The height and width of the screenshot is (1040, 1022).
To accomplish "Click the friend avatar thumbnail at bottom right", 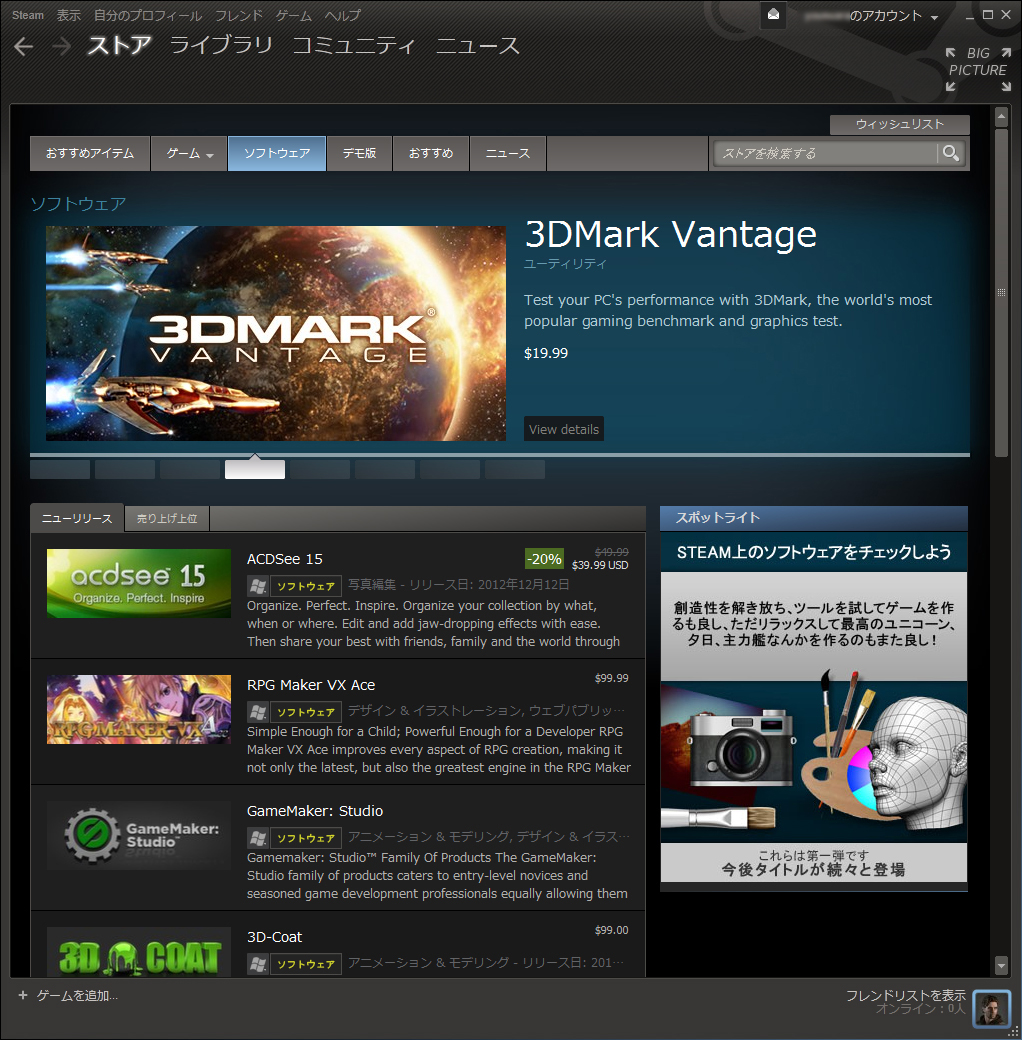I will (x=991, y=1008).
